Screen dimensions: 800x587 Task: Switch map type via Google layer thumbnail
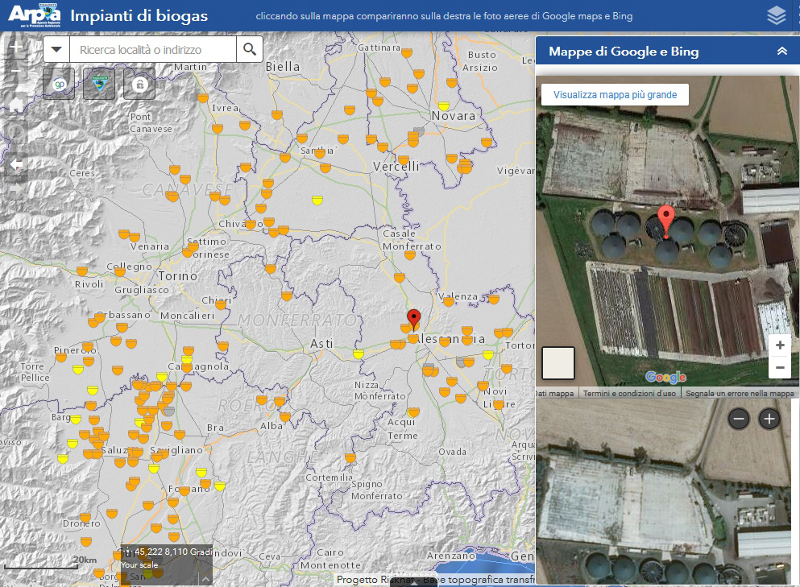click(x=558, y=363)
